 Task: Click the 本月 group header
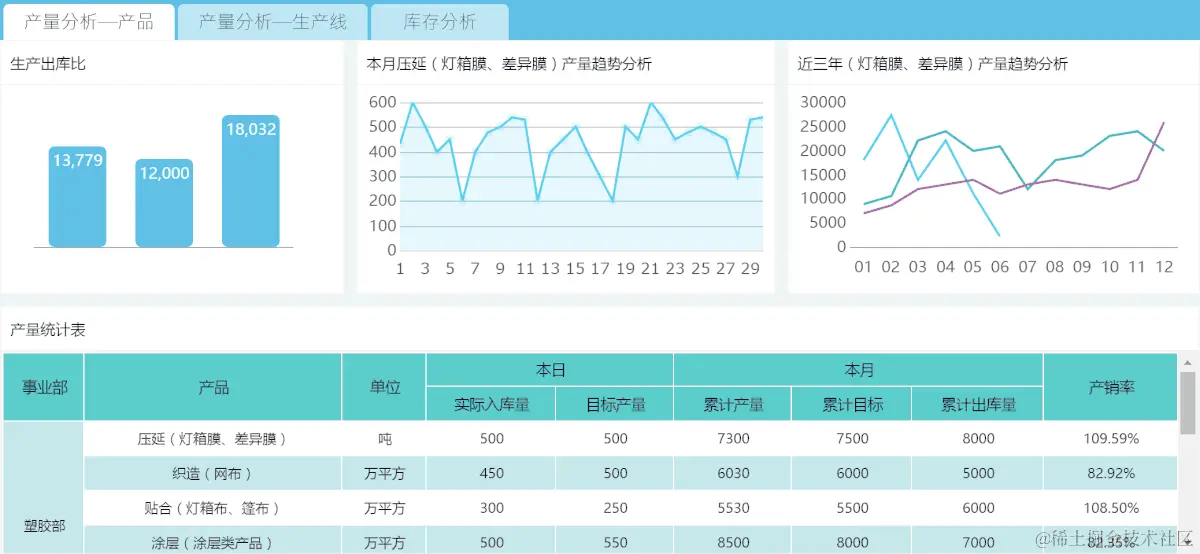pos(859,370)
